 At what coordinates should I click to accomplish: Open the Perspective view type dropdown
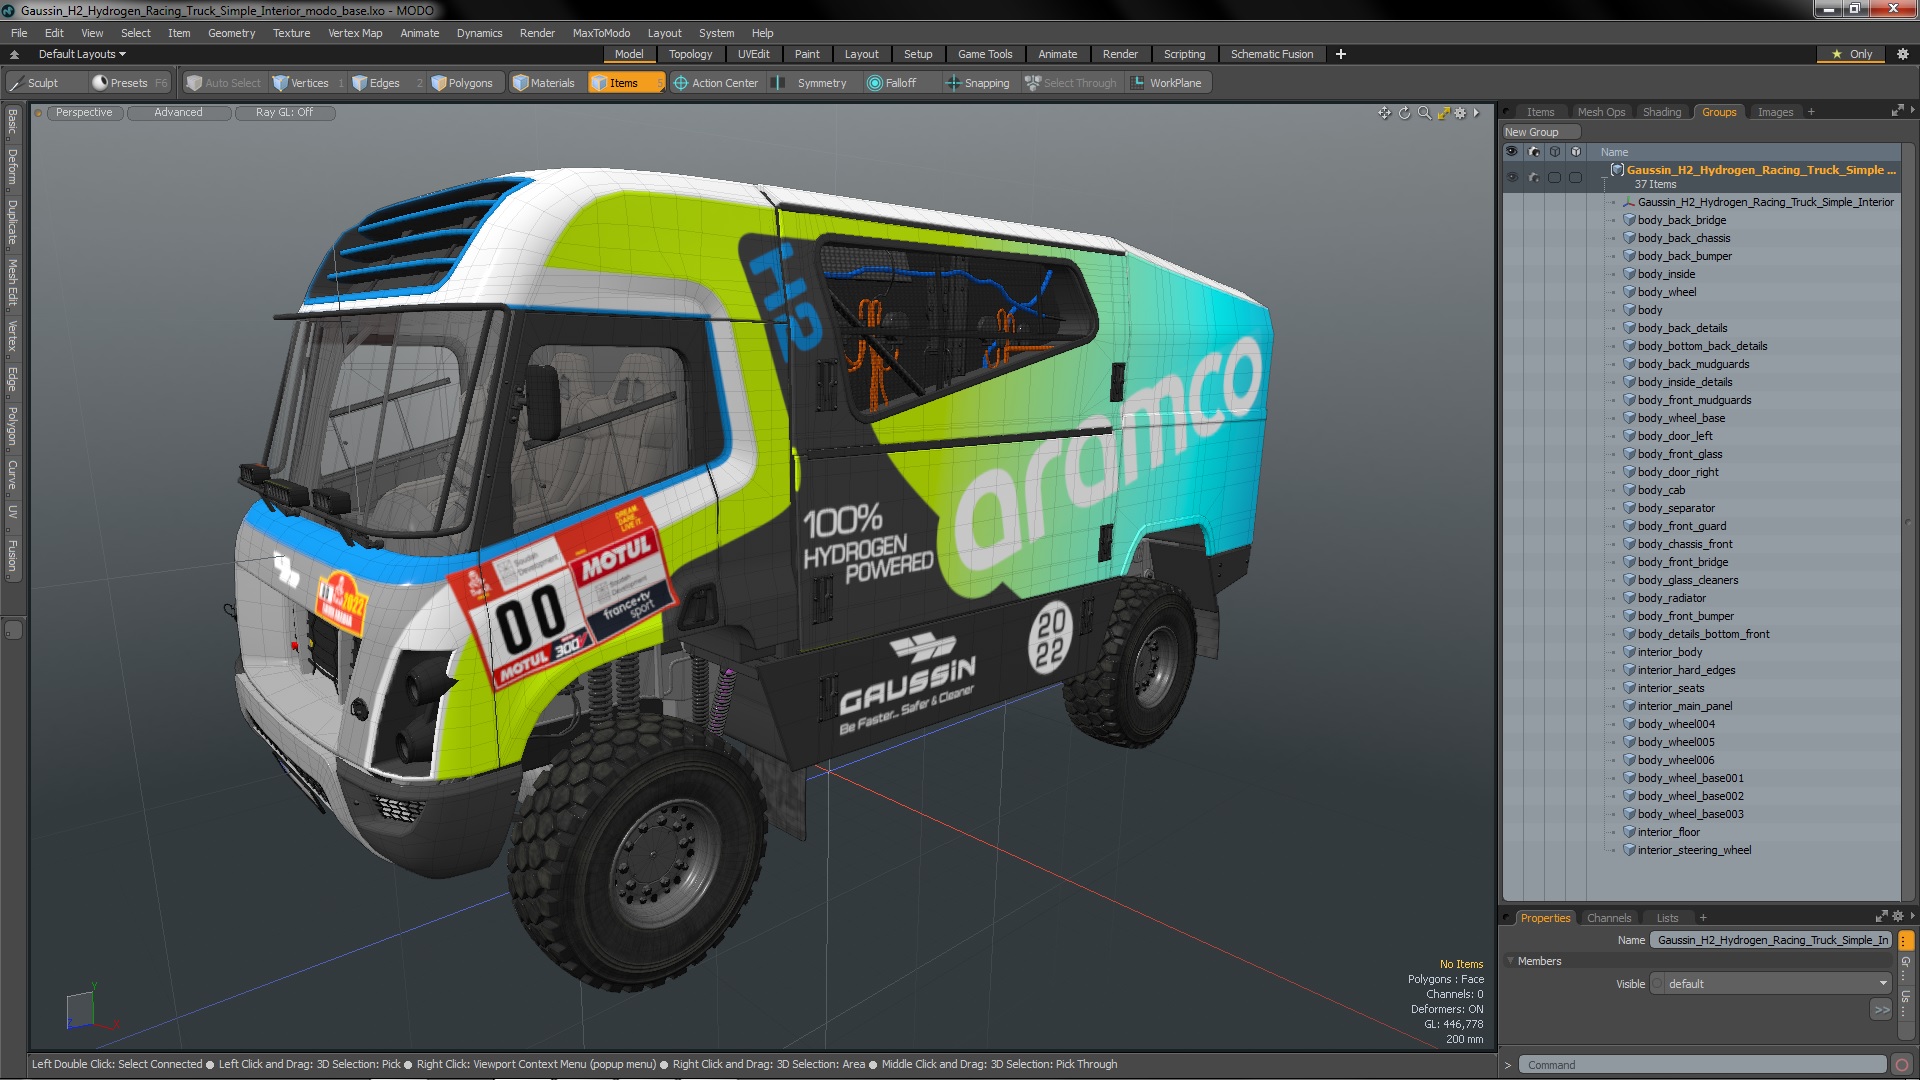pos(84,113)
